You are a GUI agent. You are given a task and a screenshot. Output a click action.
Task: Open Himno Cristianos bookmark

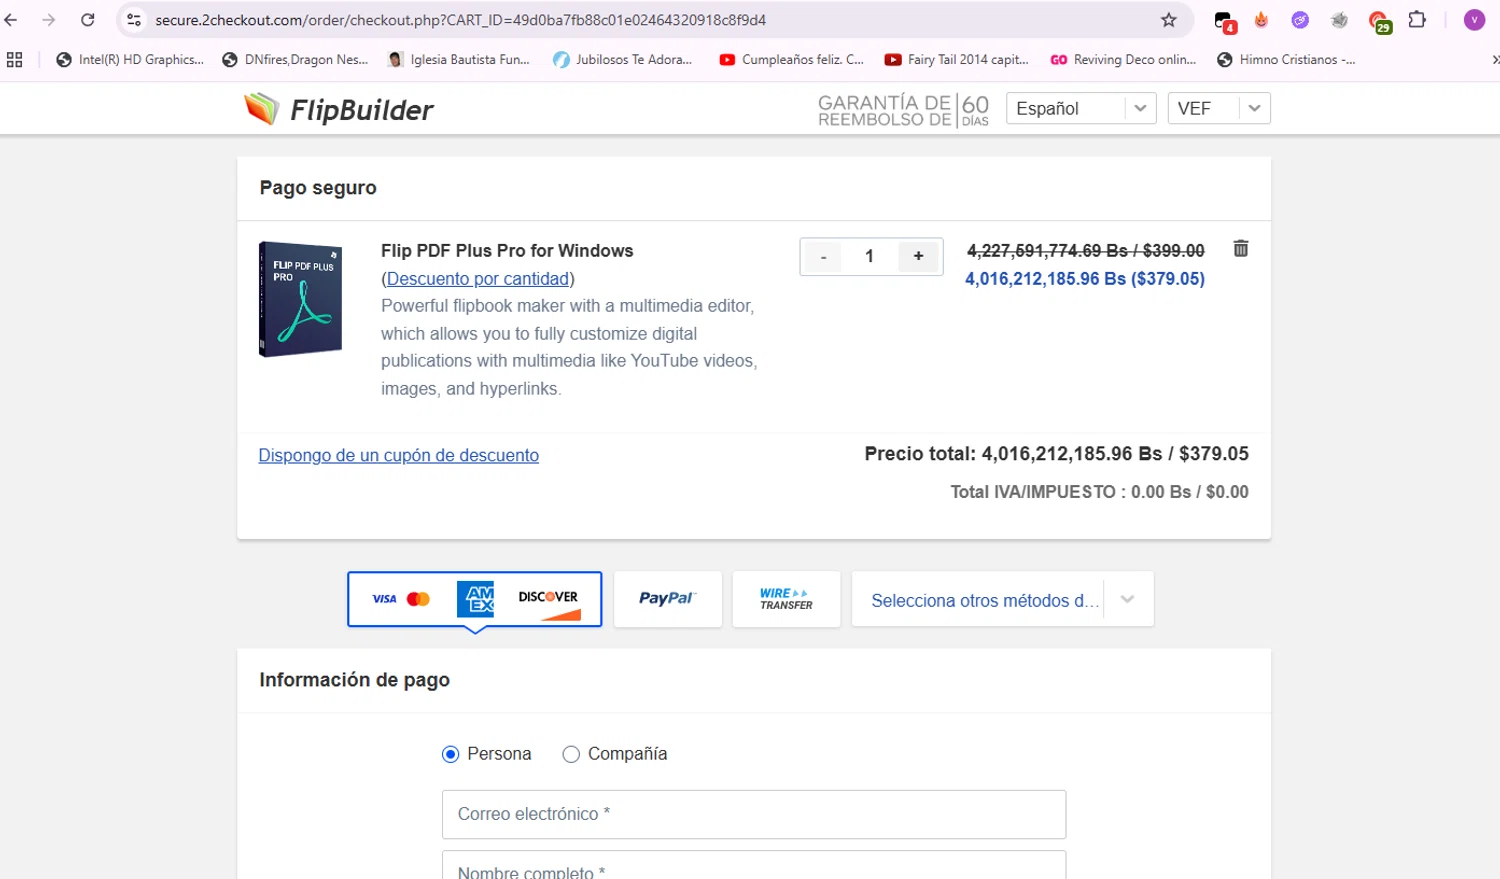[1286, 60]
